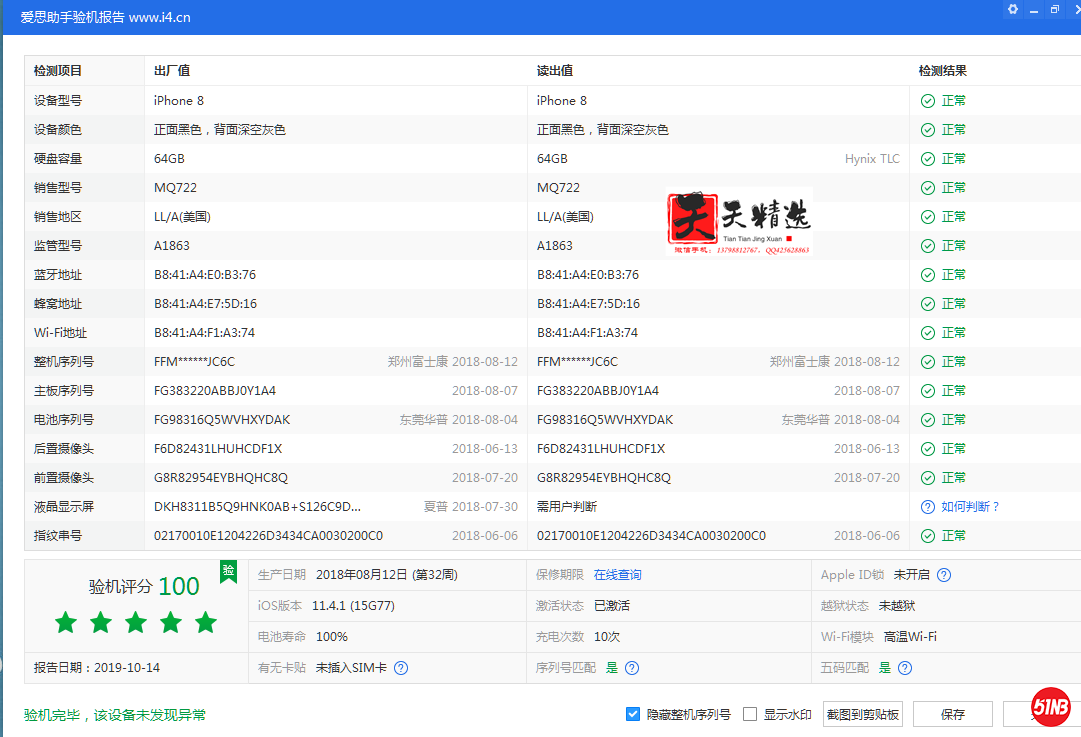Click the green check icon beside 设备型号 row
This screenshot has width=1081, height=737.
928,100
